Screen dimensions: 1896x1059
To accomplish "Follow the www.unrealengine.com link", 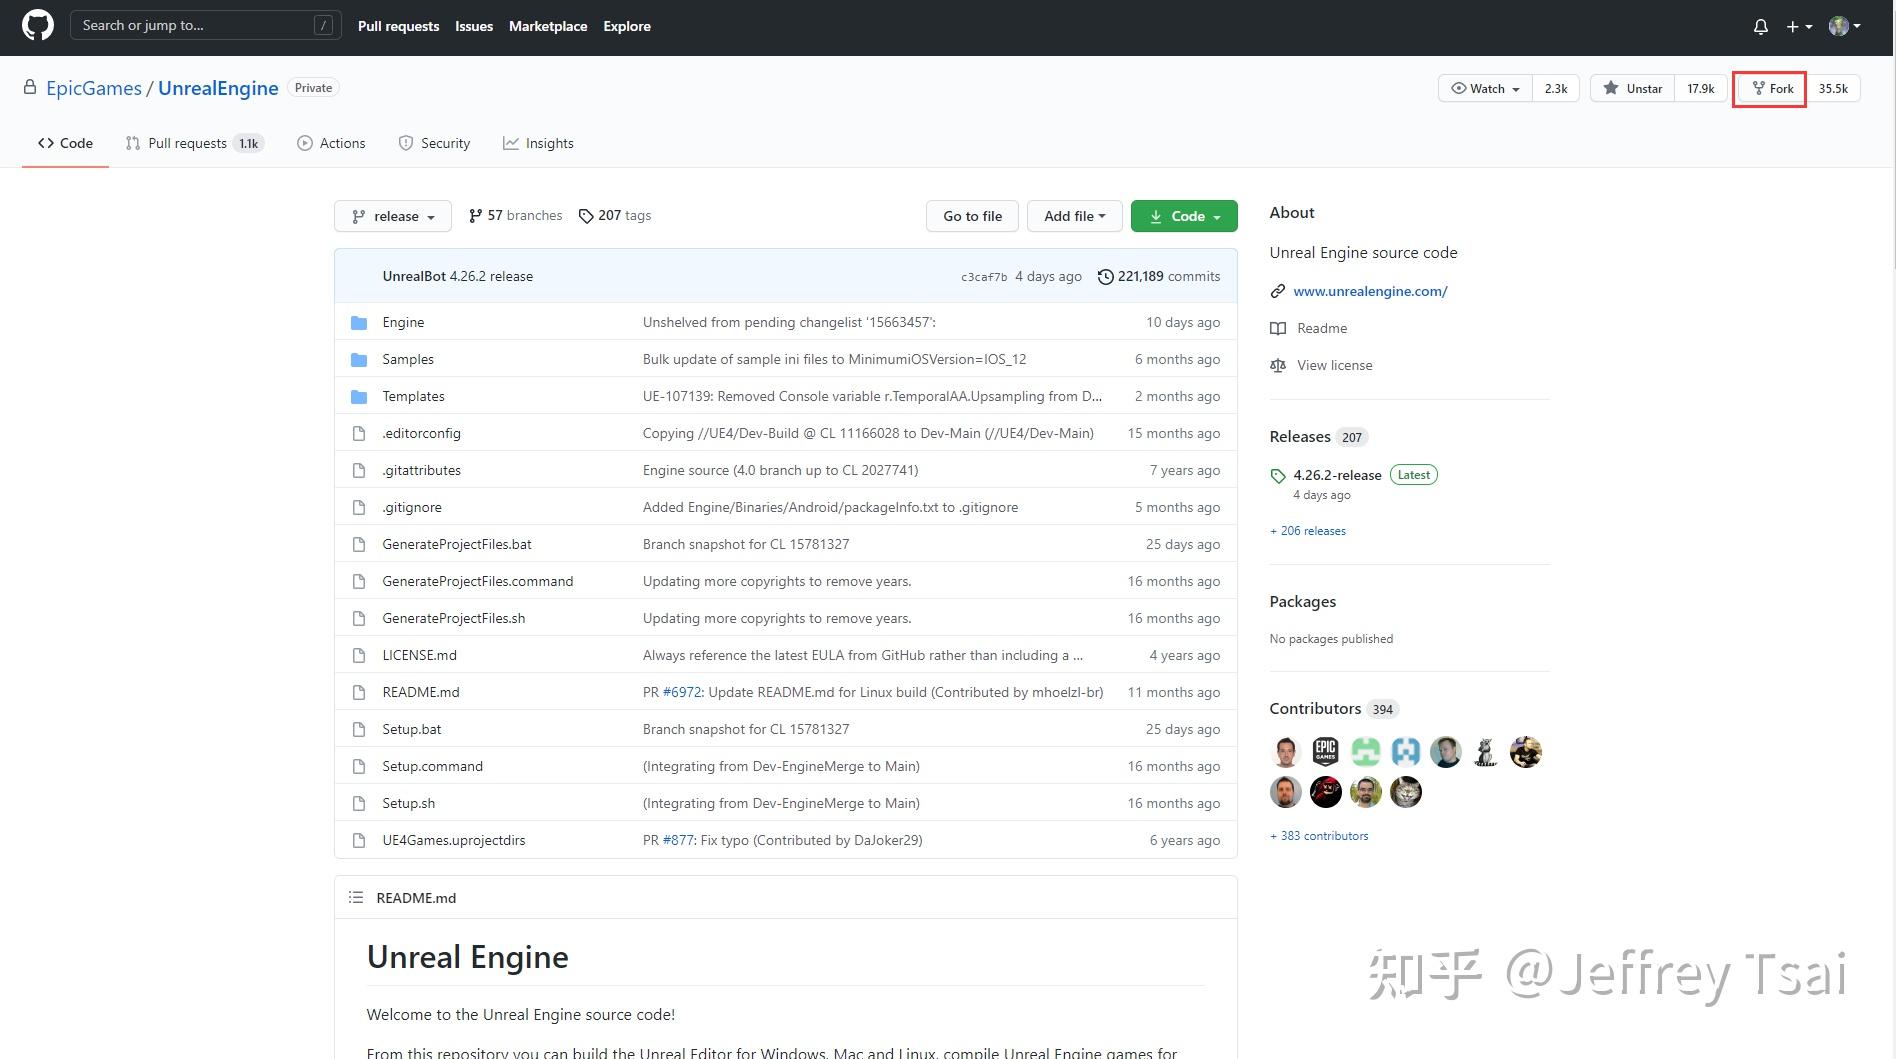I will 1370,291.
